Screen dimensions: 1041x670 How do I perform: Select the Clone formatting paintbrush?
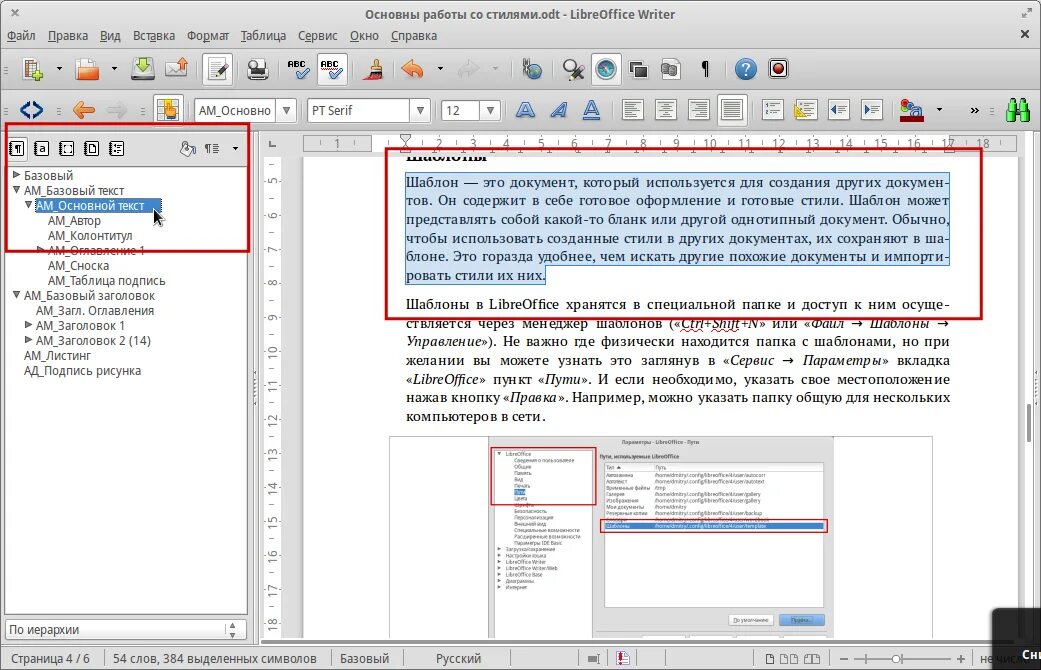[x=373, y=69]
